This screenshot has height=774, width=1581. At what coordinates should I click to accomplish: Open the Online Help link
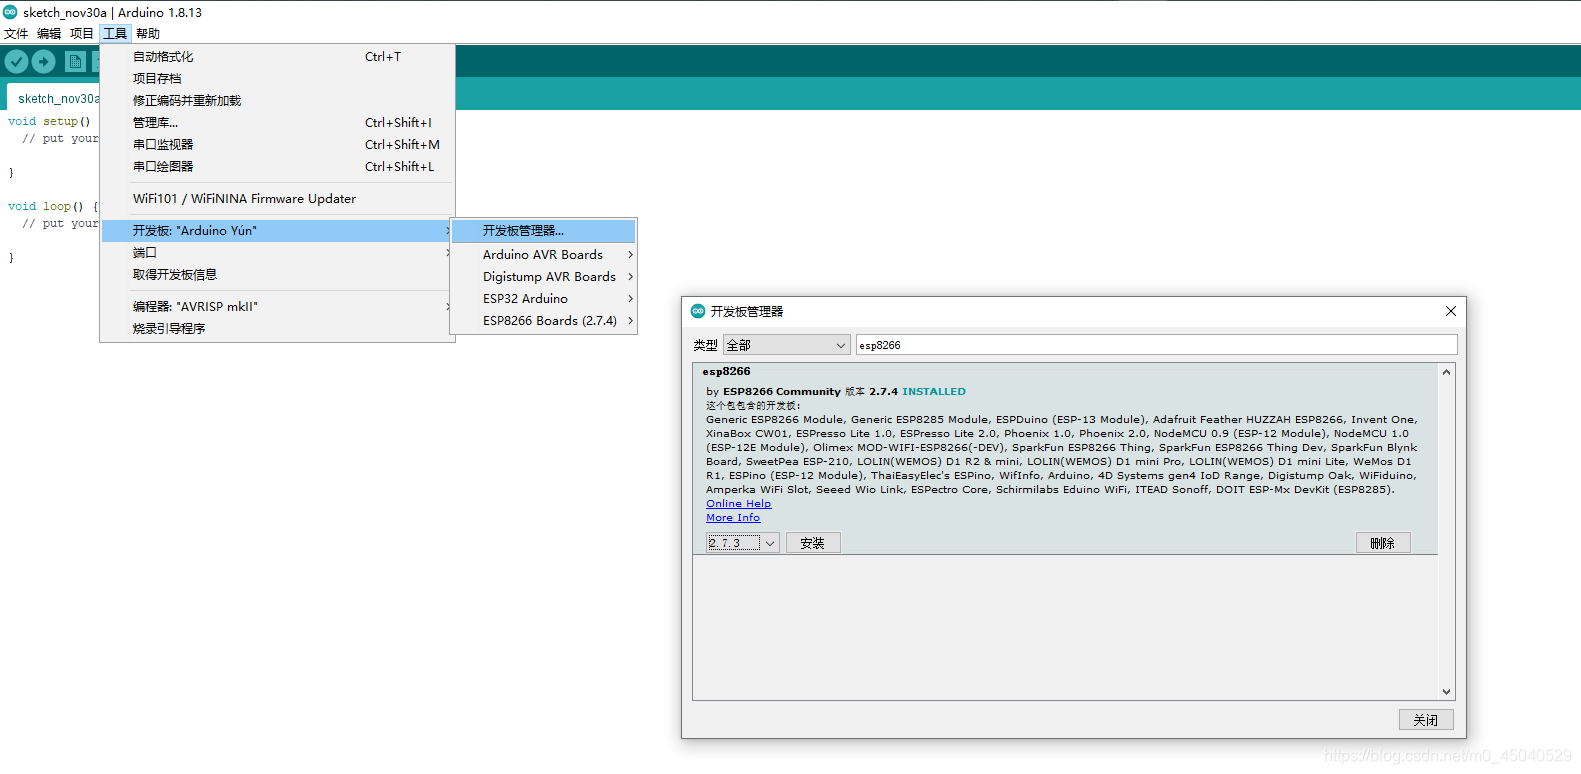click(738, 504)
